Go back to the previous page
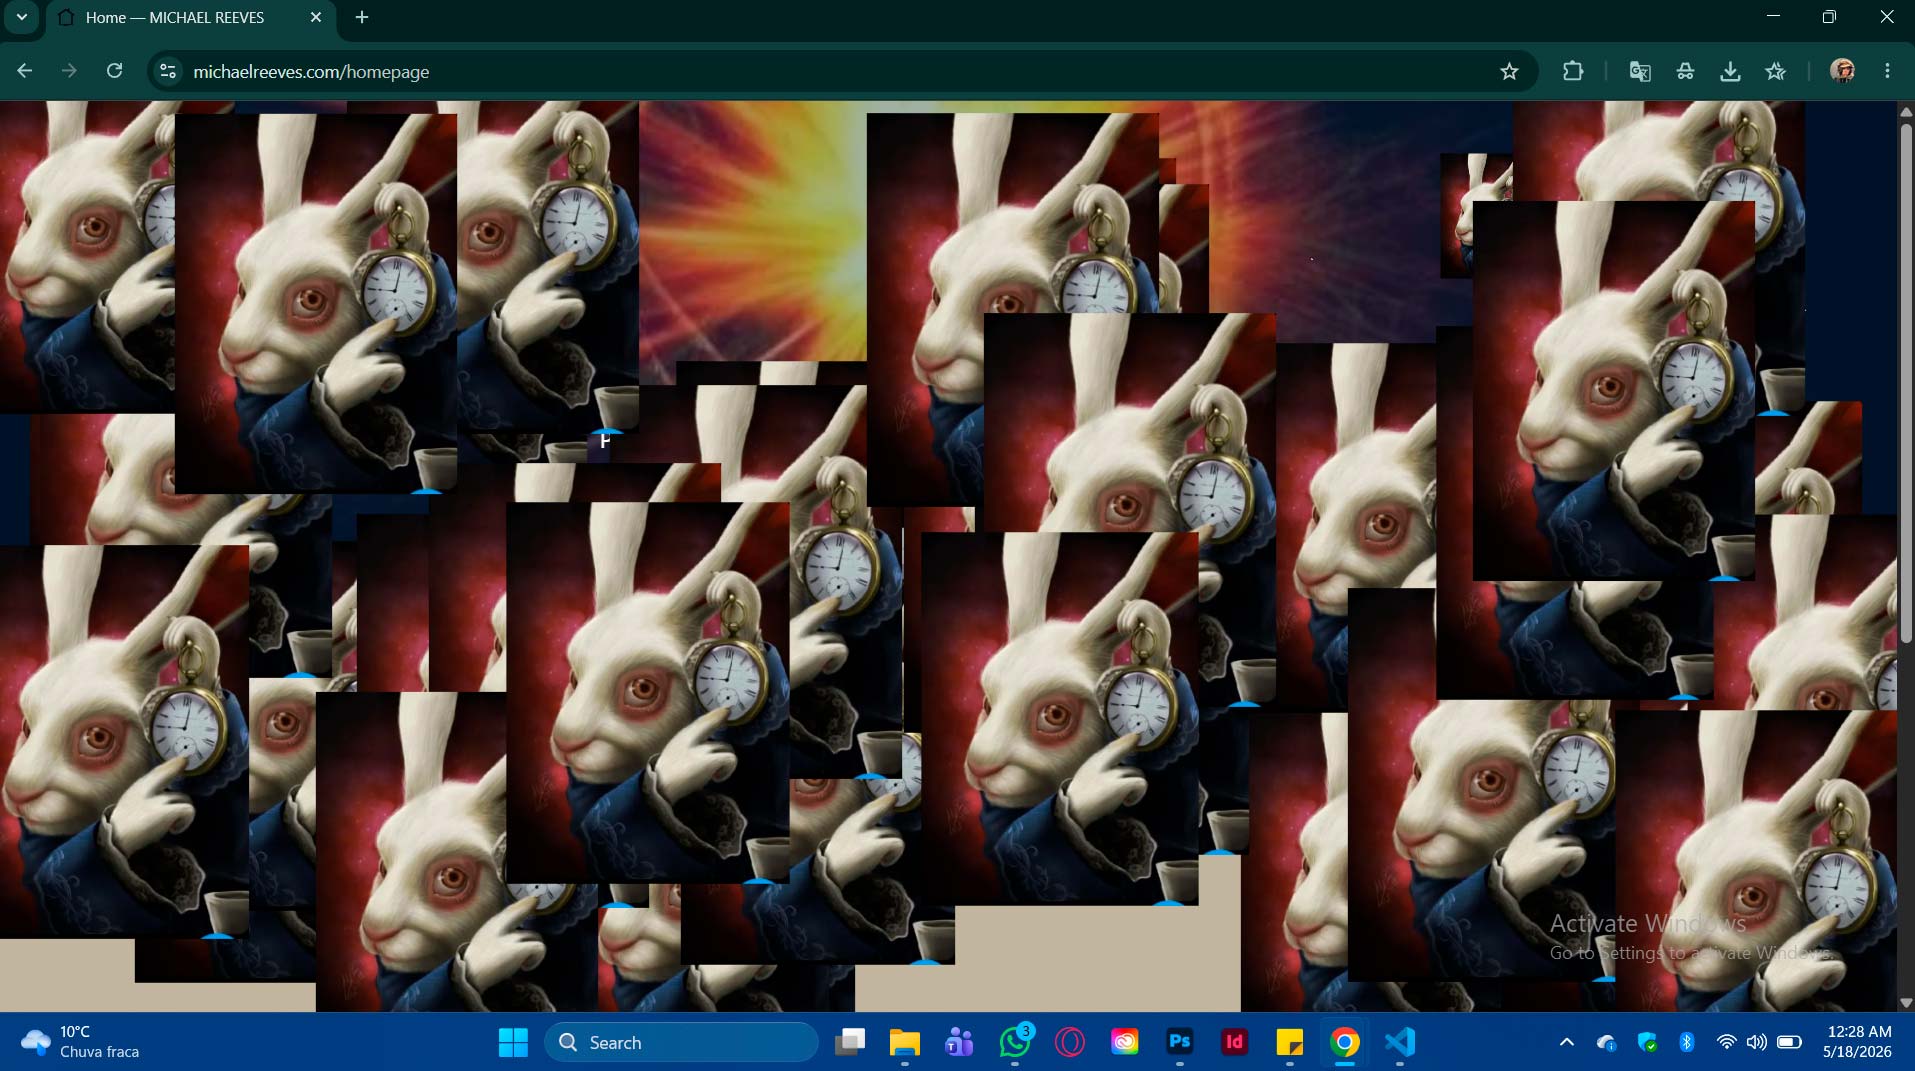 [25, 71]
